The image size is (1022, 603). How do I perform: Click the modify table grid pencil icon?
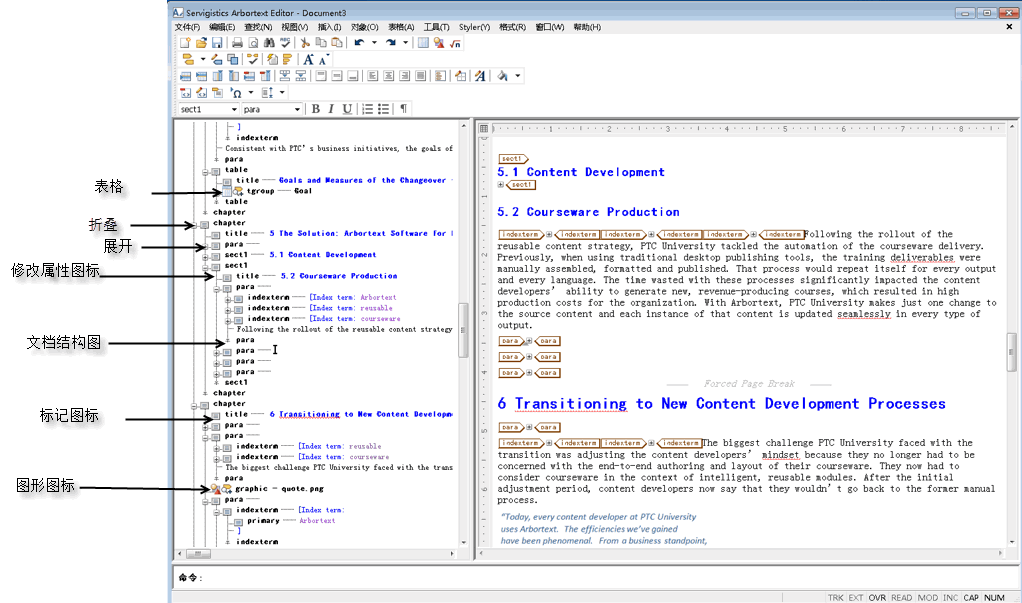point(461,76)
